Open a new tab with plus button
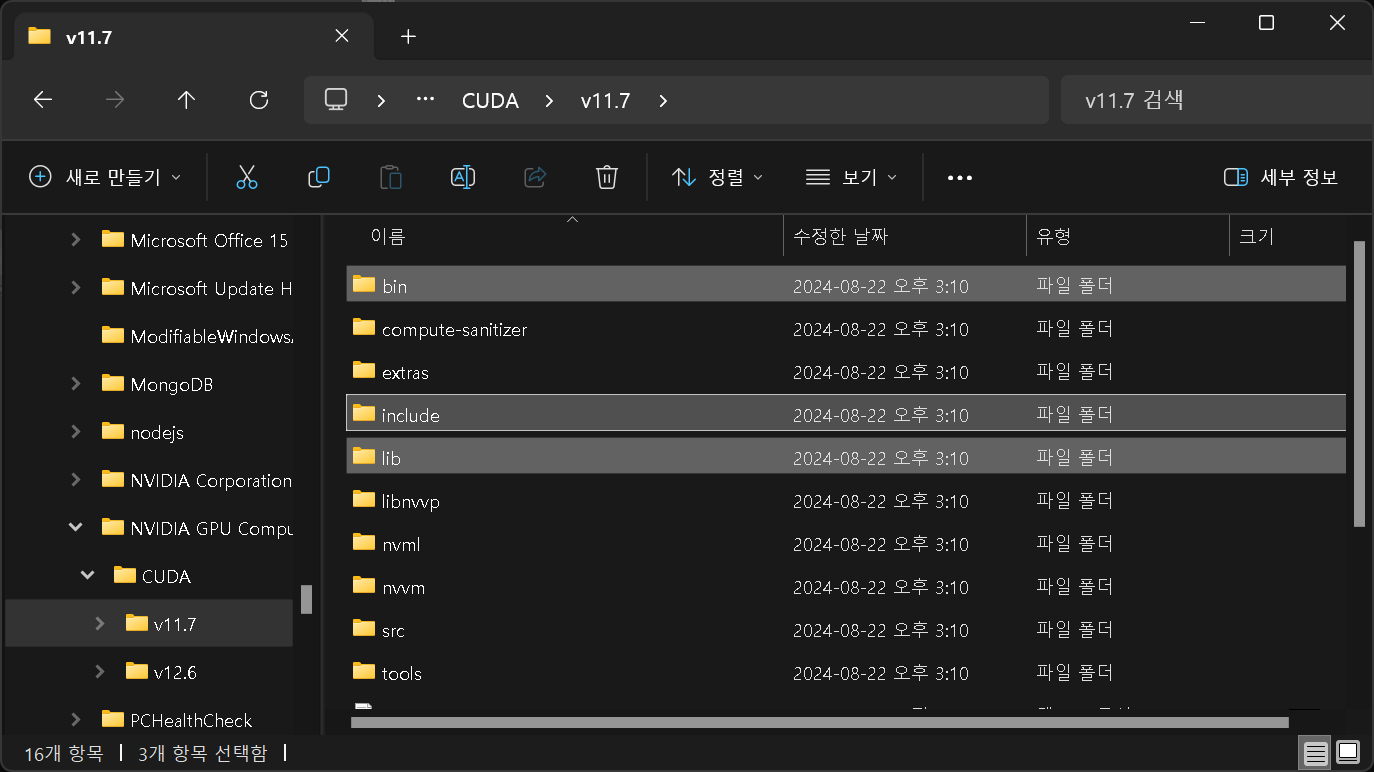The image size is (1374, 772). pyautogui.click(x=407, y=36)
